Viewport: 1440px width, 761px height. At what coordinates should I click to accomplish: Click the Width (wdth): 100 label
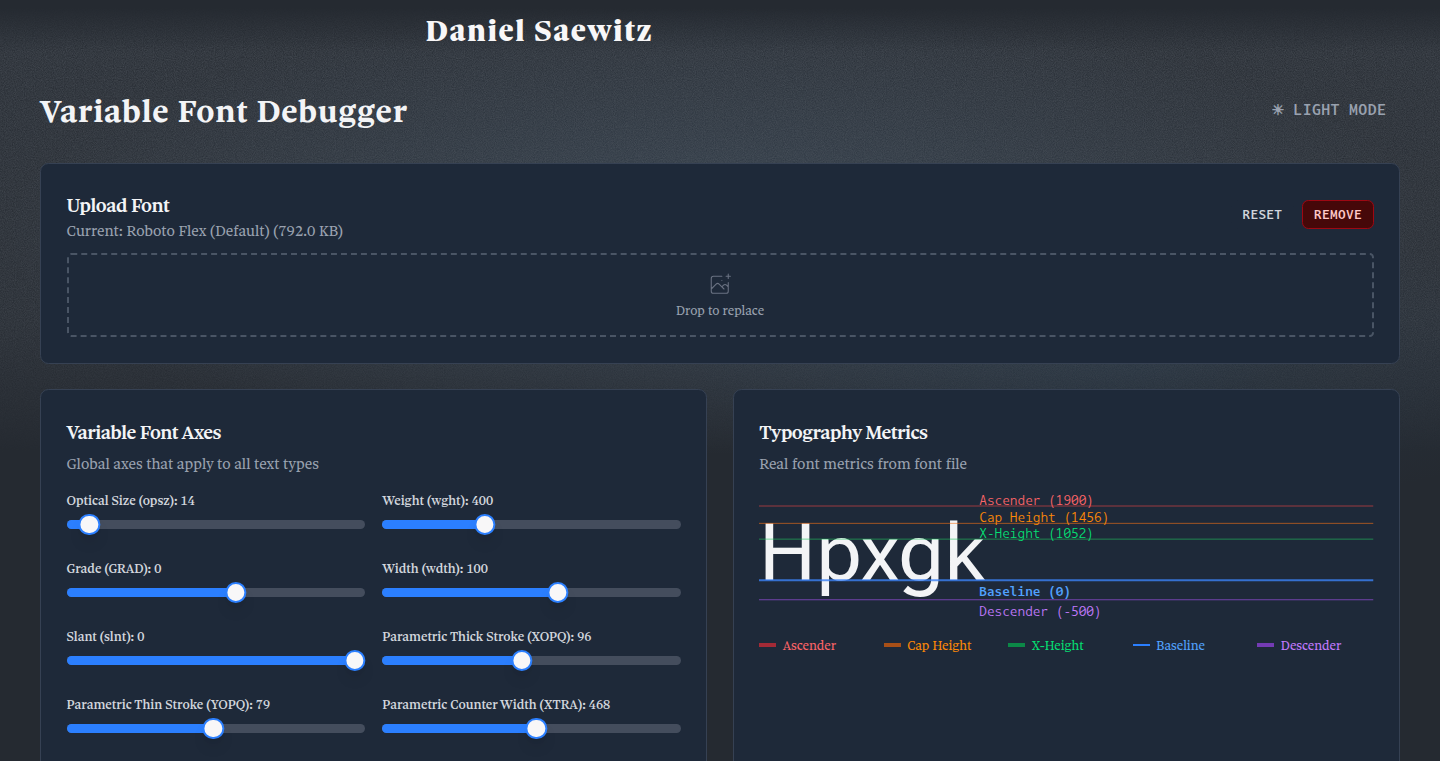tap(435, 568)
